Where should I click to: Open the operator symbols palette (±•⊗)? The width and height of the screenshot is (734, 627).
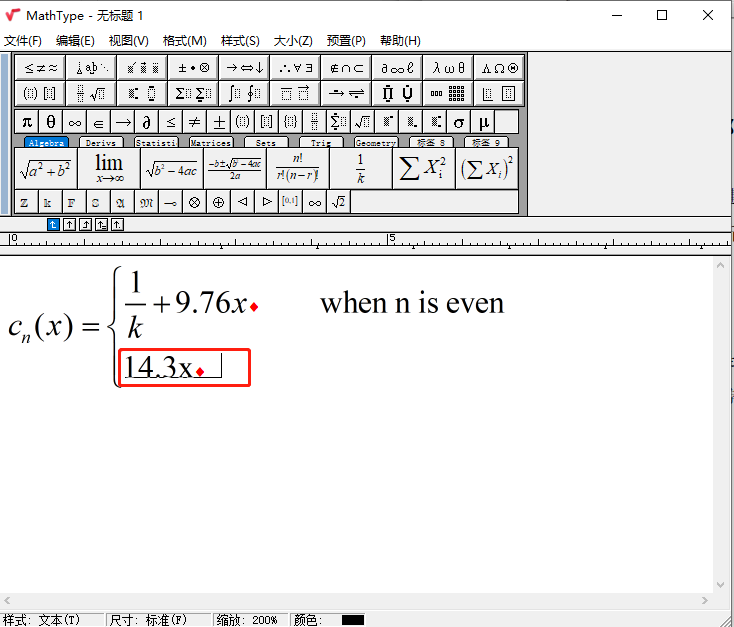pos(193,68)
